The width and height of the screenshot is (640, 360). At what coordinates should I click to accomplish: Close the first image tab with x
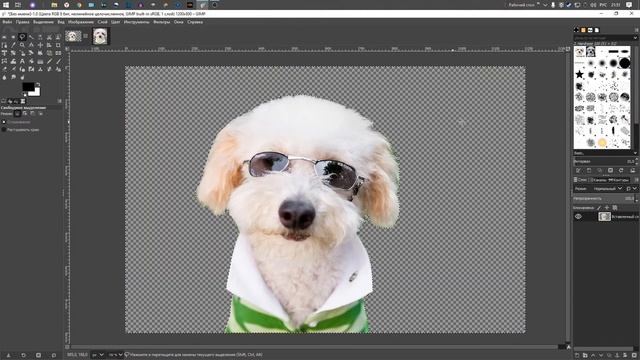point(85,36)
